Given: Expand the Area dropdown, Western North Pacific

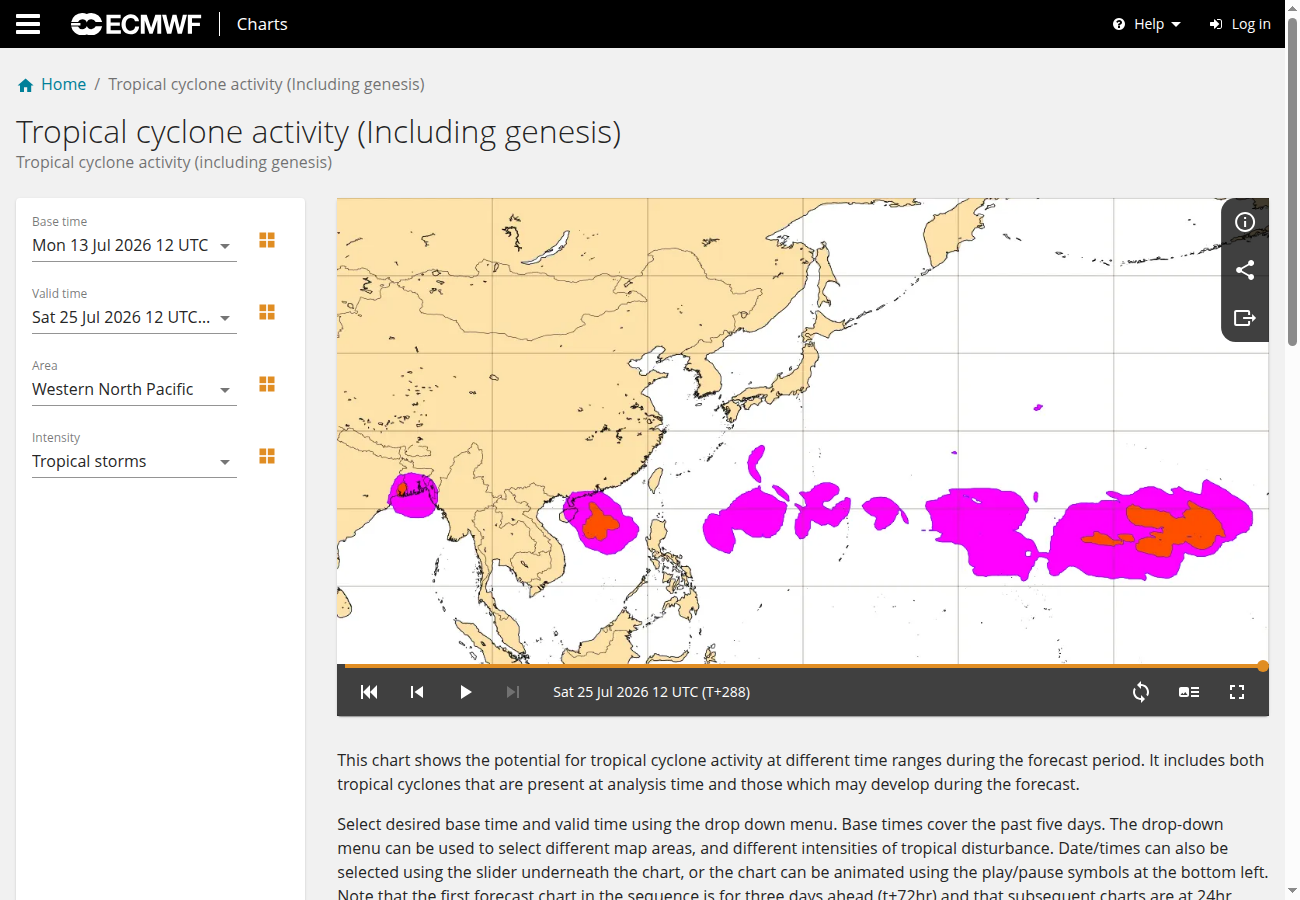Looking at the screenshot, I should pyautogui.click(x=134, y=389).
